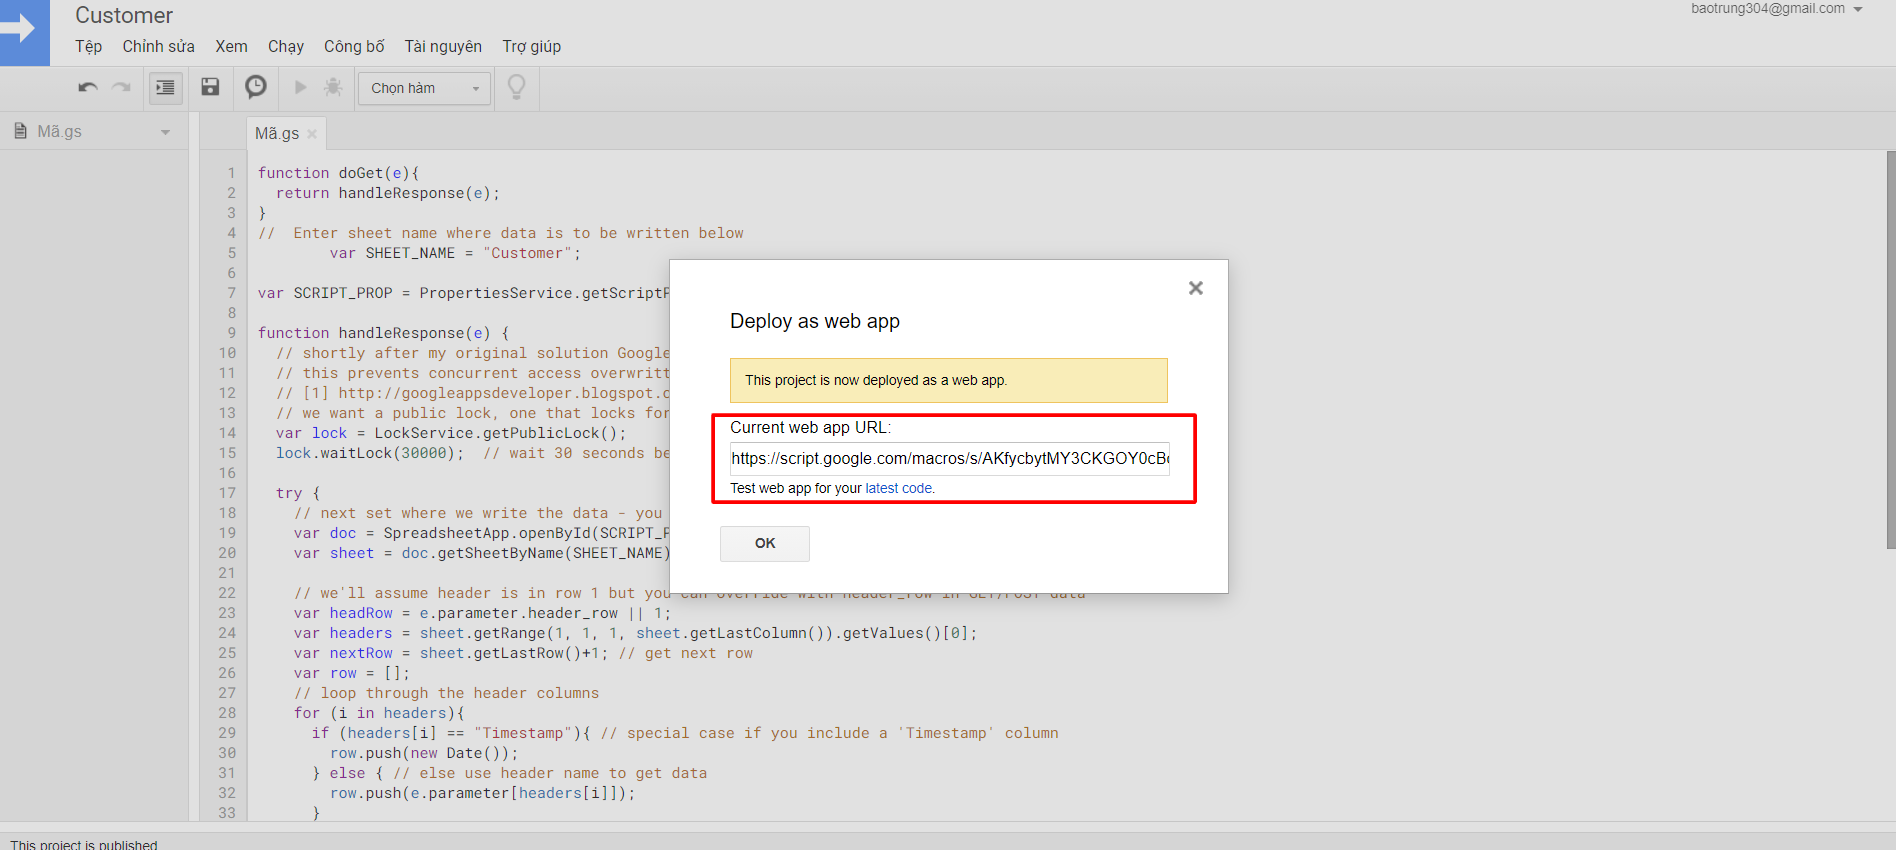The height and width of the screenshot is (850, 1896).
Task: Close the Deploy as web app dialog
Action: click(1195, 288)
